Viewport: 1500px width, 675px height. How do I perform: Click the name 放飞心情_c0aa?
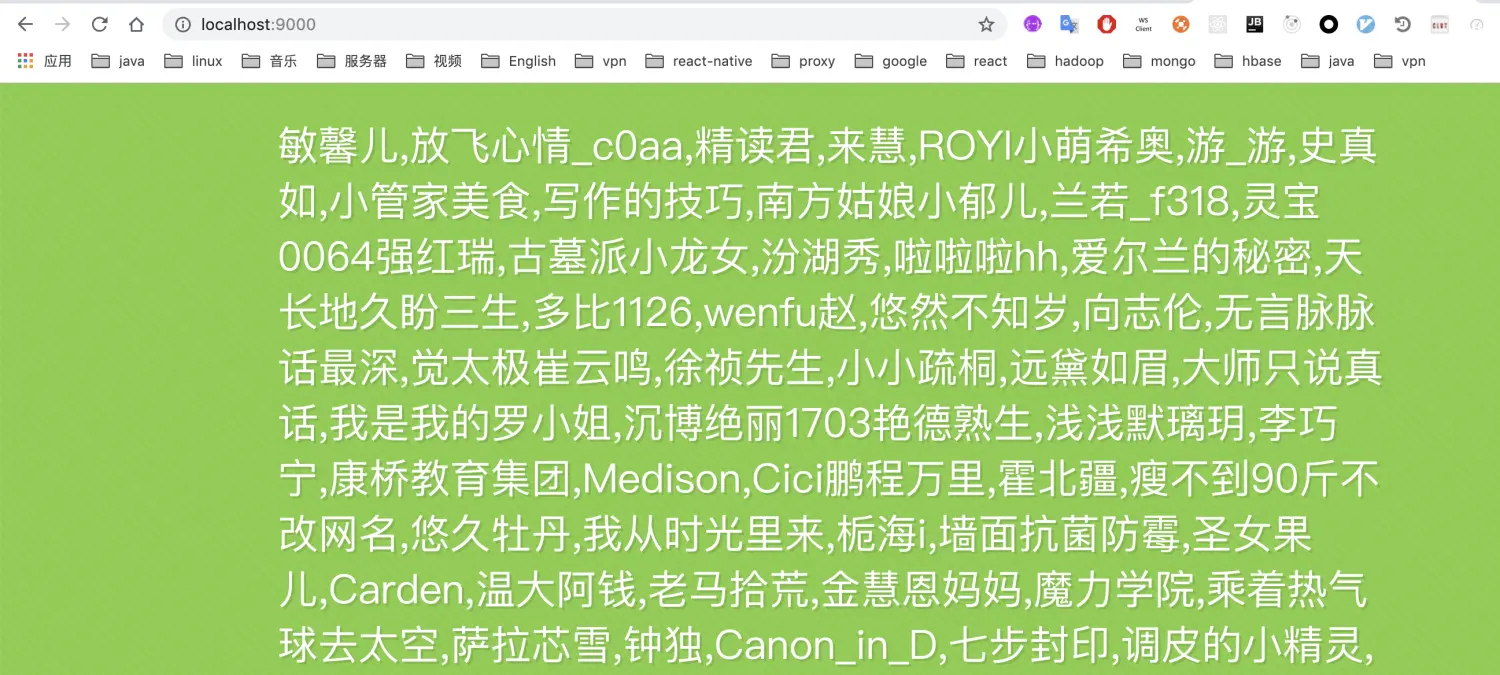tap(546, 147)
